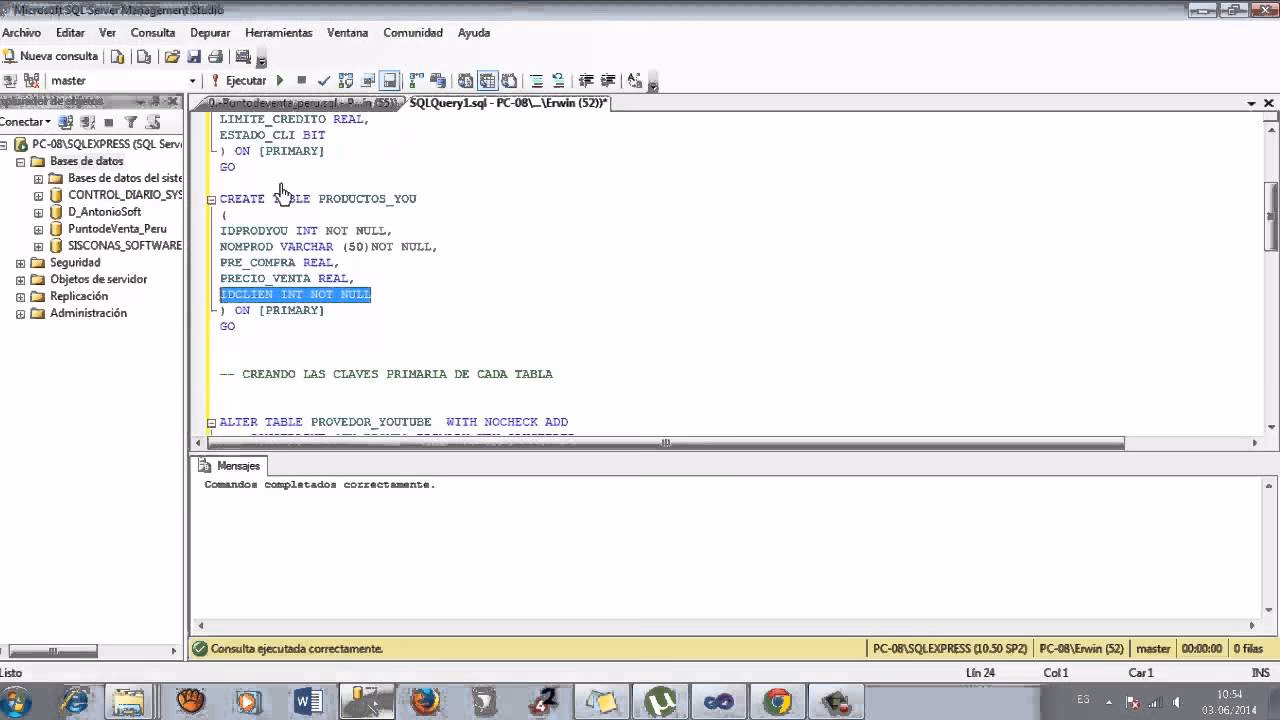Cancel query execution with stop icon
The height and width of the screenshot is (720, 1280).
pyautogui.click(x=301, y=81)
